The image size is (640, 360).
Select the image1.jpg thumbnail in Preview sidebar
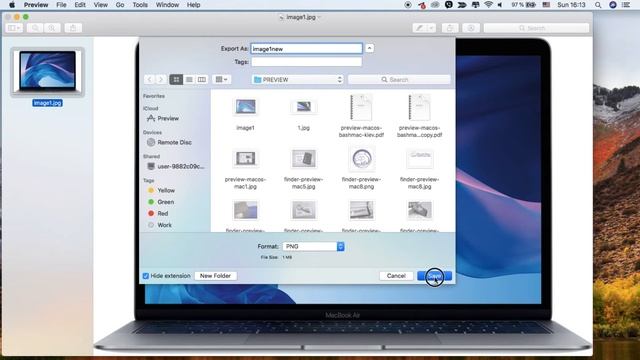47,71
